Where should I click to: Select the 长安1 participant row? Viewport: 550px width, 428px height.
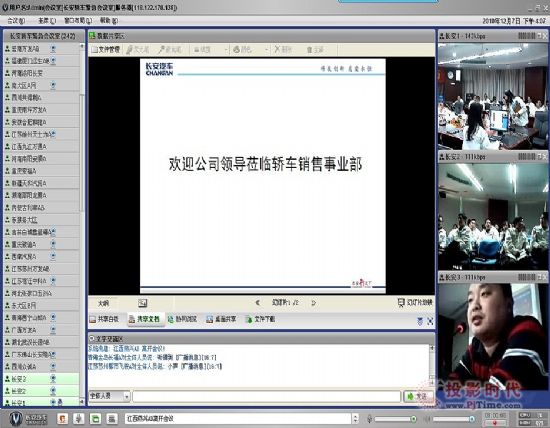(x=41, y=402)
